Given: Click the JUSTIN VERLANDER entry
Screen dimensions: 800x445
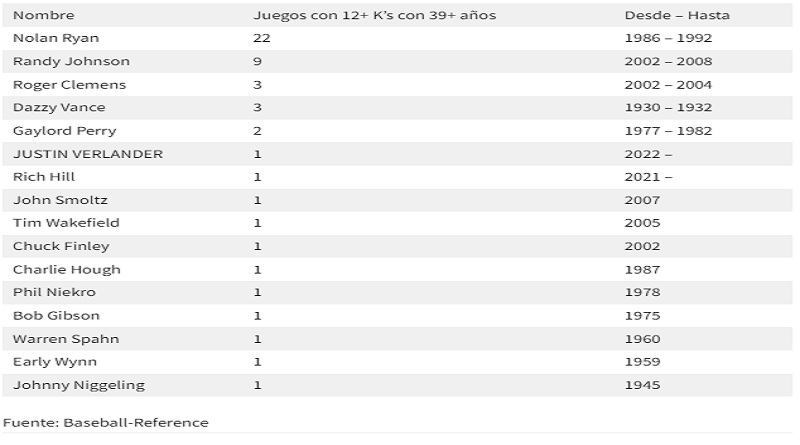Looking at the screenshot, I should [88, 154].
